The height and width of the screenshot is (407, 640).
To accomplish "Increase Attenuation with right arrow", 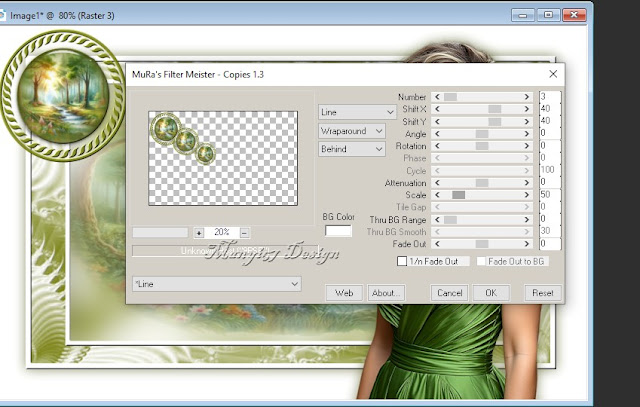I will click(x=527, y=182).
